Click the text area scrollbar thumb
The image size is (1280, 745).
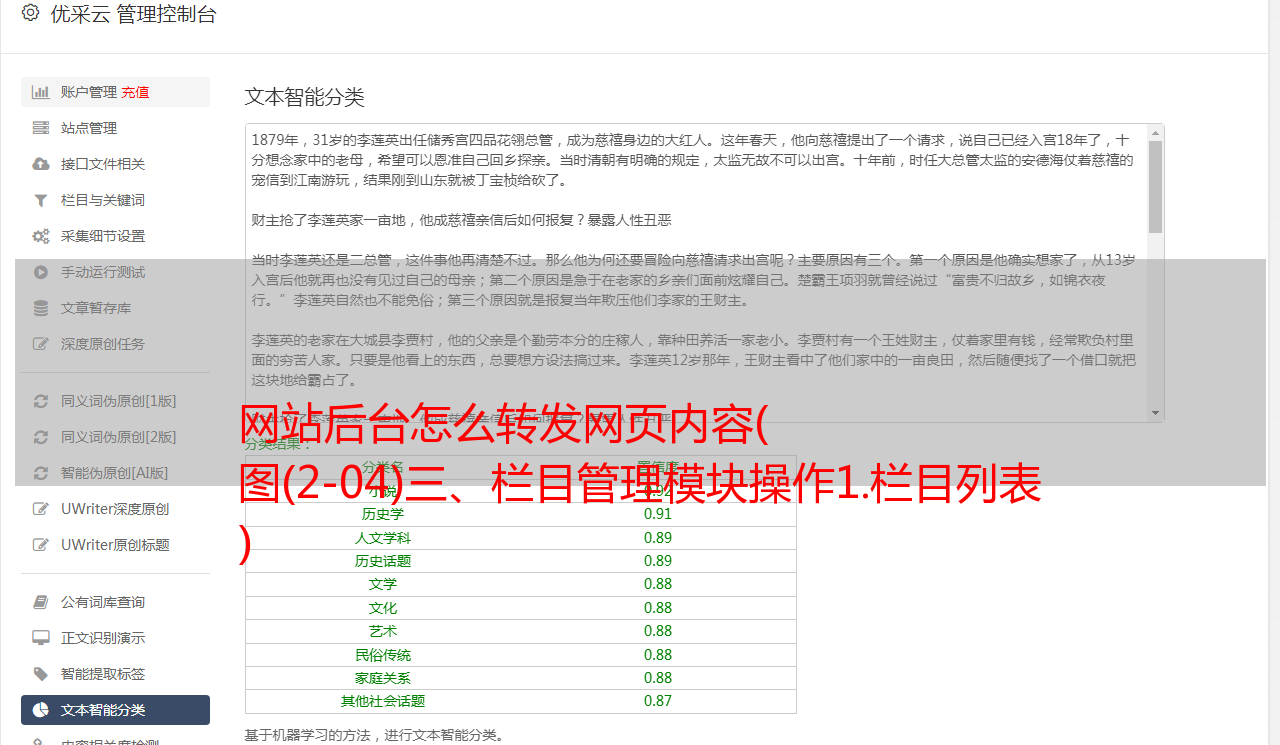click(1156, 186)
